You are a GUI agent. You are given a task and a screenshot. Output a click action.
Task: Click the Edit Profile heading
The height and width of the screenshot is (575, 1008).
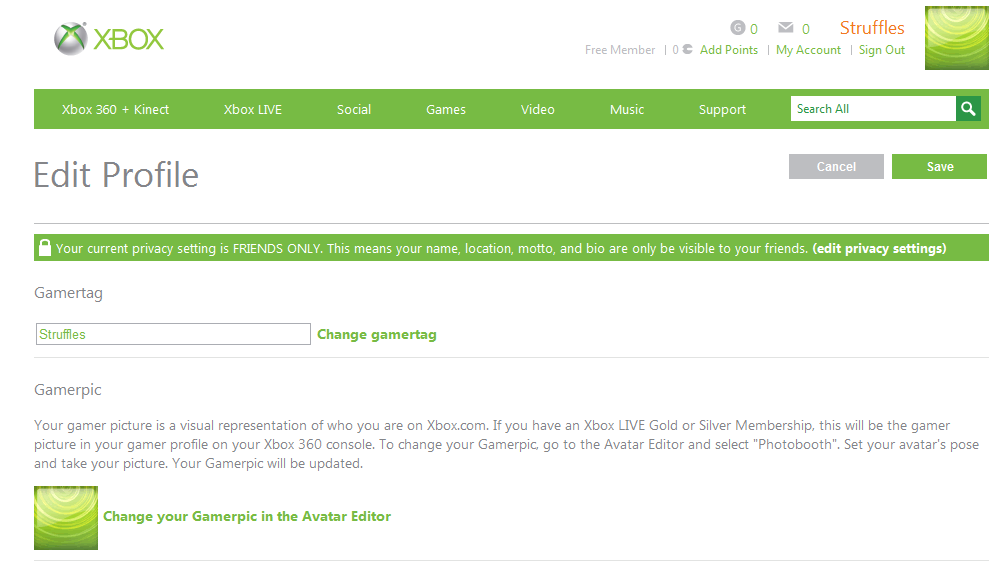click(116, 175)
